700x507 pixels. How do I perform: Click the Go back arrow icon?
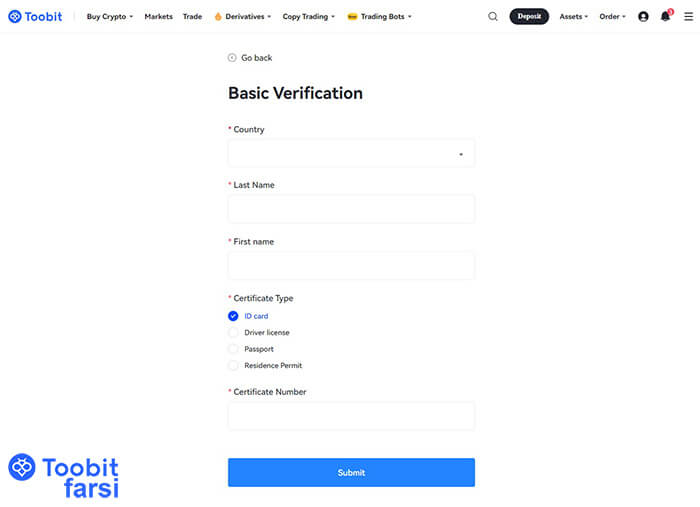click(233, 58)
